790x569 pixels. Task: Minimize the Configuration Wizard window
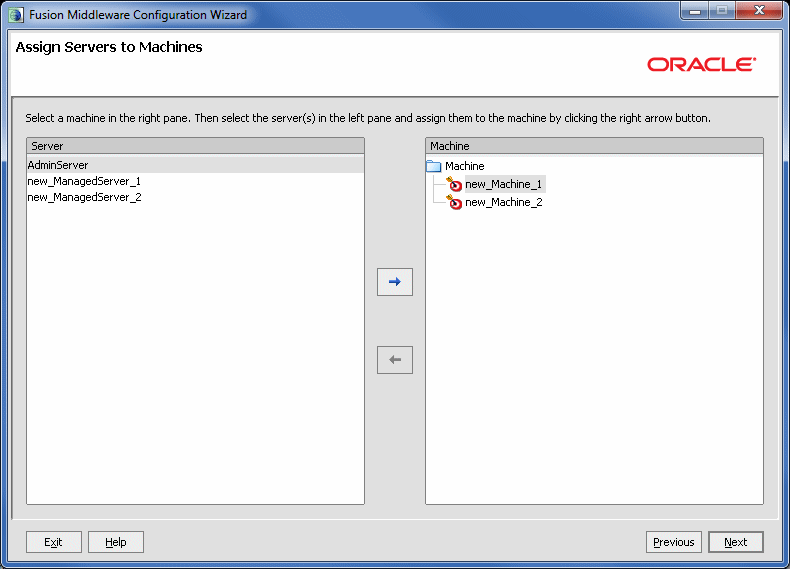(695, 11)
